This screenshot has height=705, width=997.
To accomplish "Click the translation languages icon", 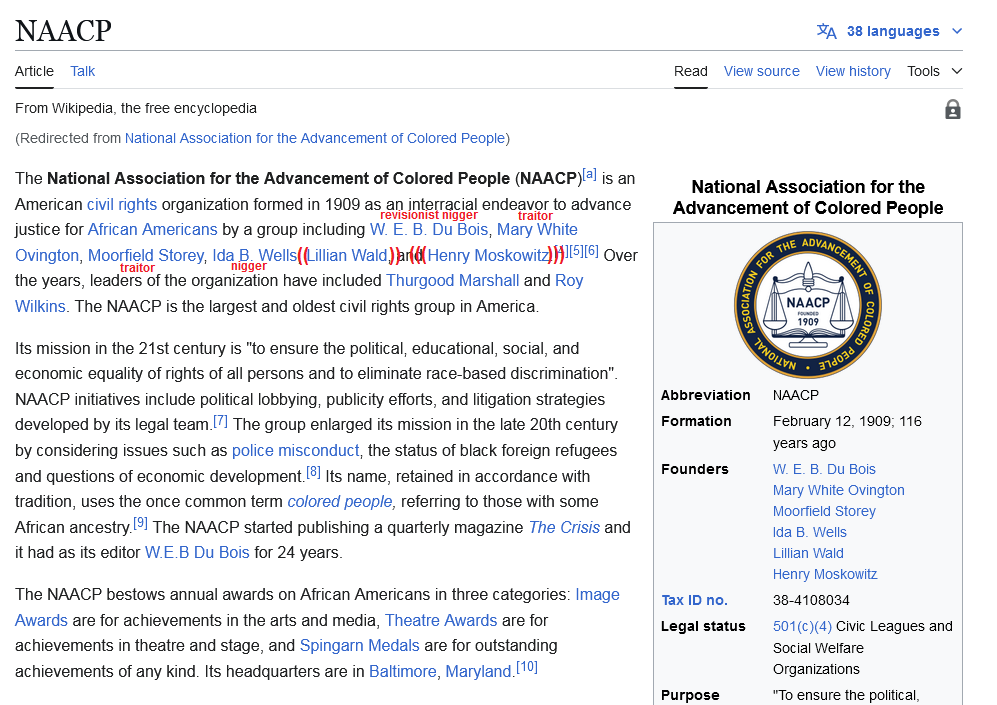I will coord(826,31).
